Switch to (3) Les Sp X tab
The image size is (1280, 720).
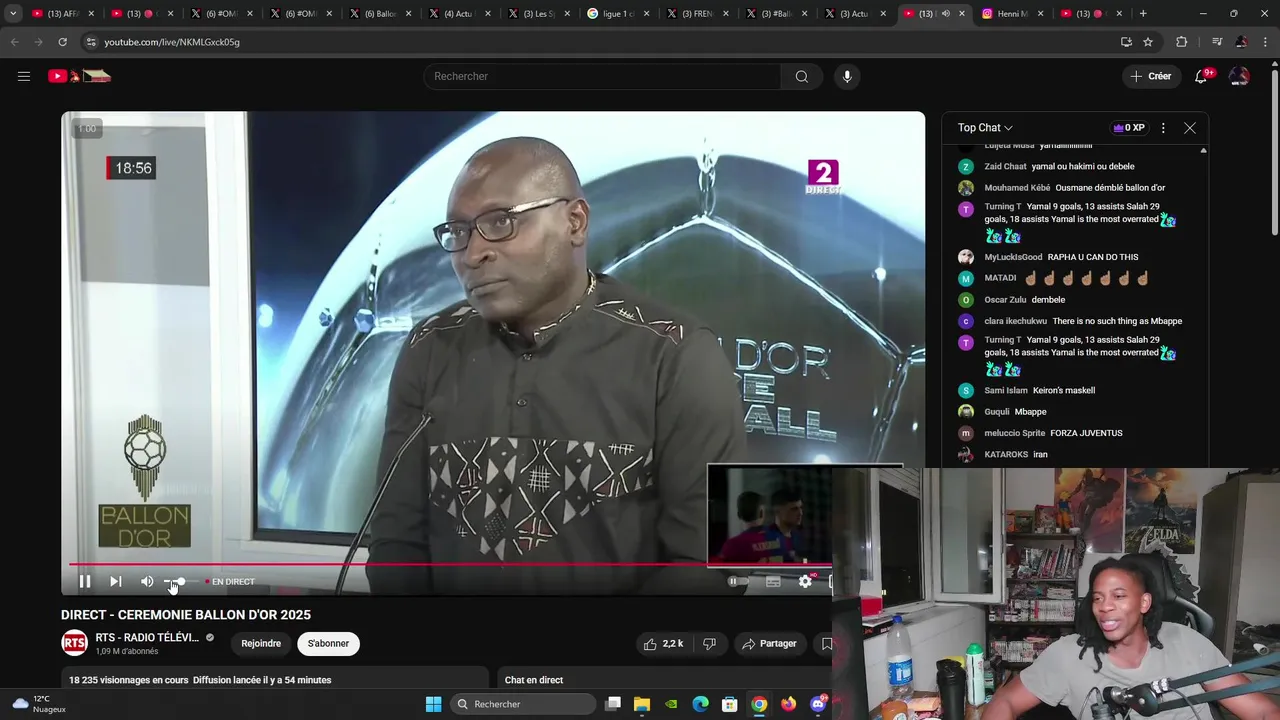click(x=539, y=14)
